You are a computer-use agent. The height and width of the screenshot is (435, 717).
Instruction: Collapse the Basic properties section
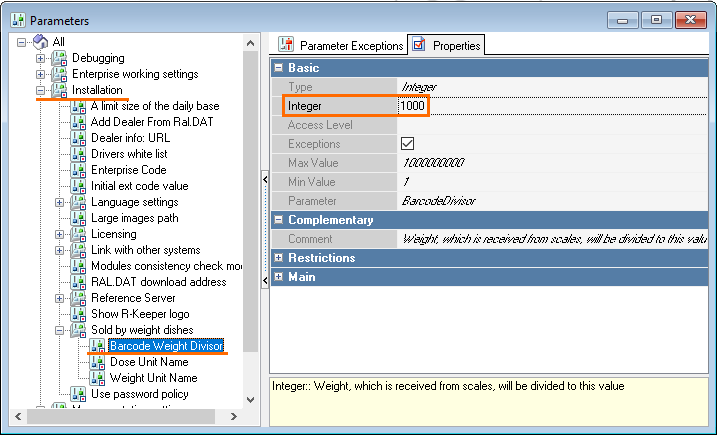coord(278,68)
